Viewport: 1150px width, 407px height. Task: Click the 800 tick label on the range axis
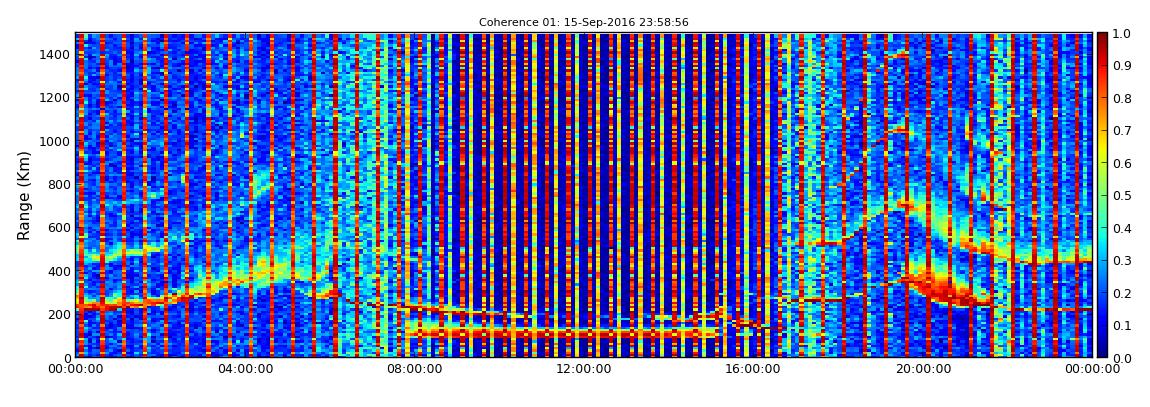(x=59, y=184)
